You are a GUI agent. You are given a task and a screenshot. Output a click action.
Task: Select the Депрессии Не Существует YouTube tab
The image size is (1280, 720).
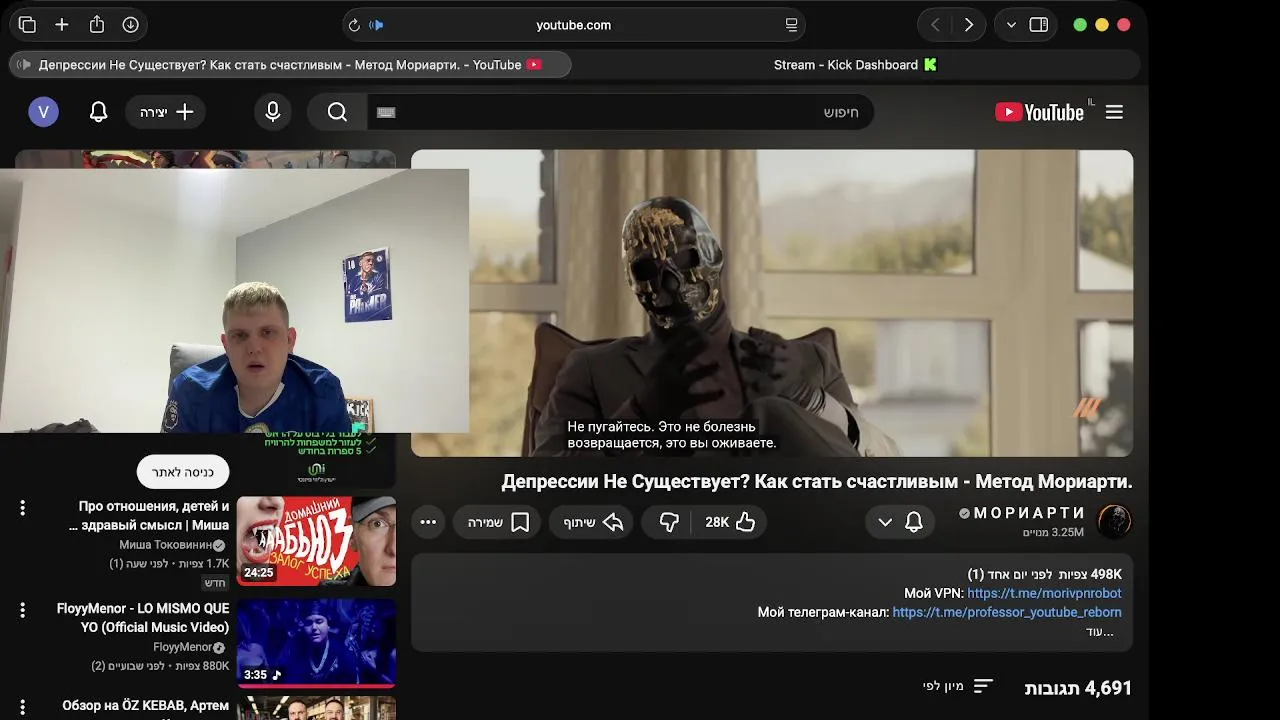click(x=290, y=65)
